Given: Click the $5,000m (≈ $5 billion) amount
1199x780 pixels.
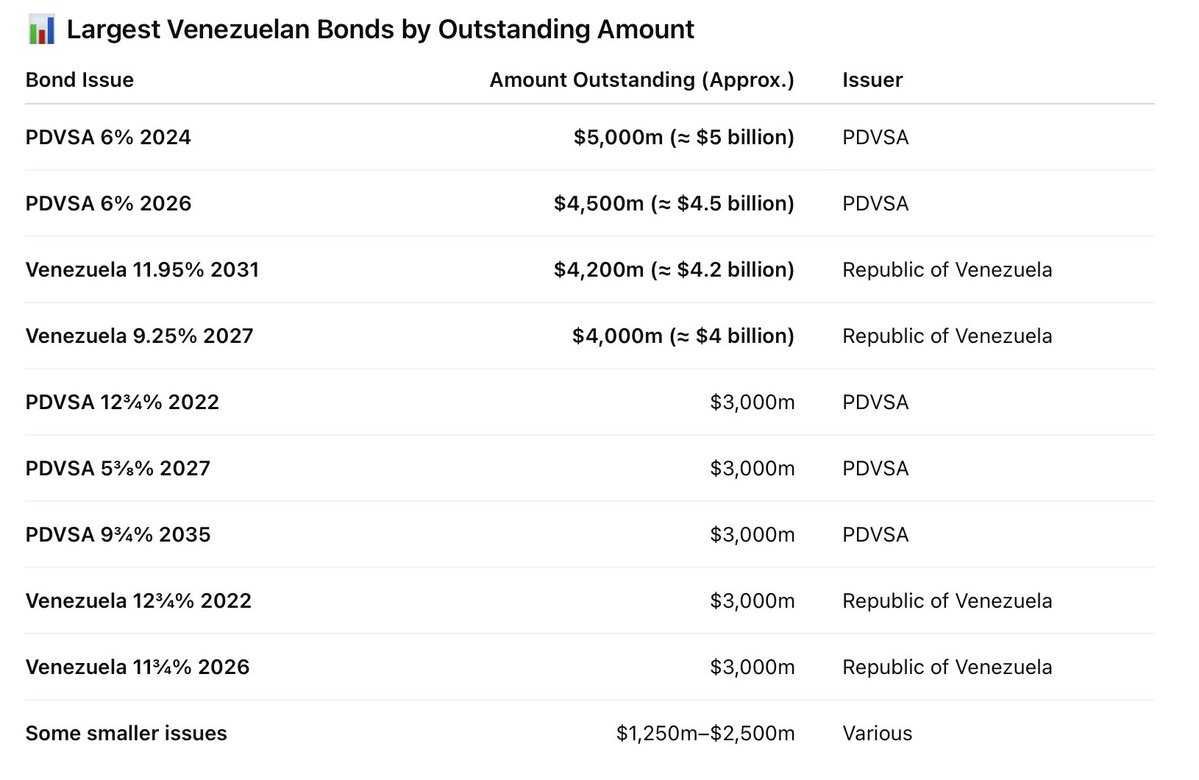Looking at the screenshot, I should (684, 137).
